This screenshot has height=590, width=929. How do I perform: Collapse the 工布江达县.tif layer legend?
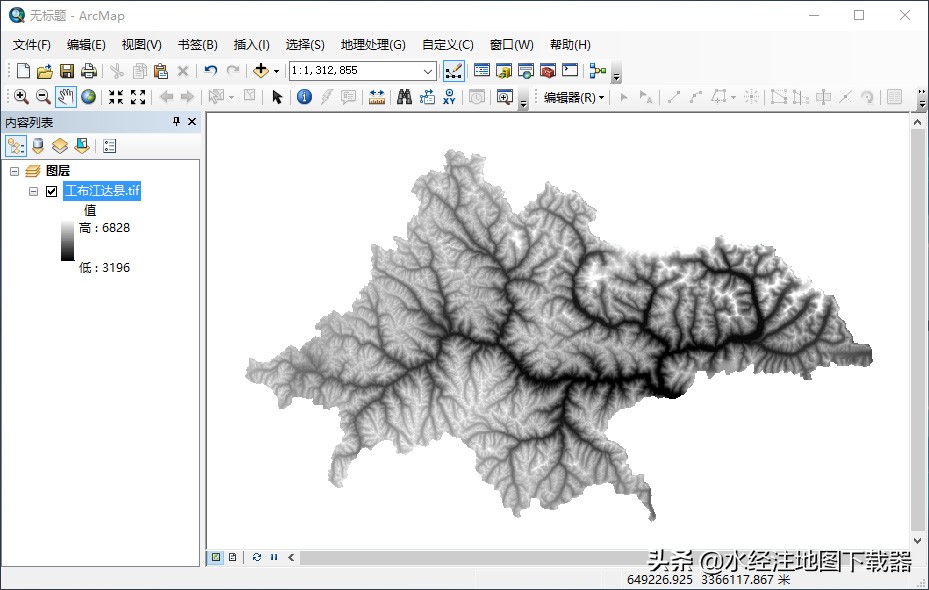pos(33,191)
